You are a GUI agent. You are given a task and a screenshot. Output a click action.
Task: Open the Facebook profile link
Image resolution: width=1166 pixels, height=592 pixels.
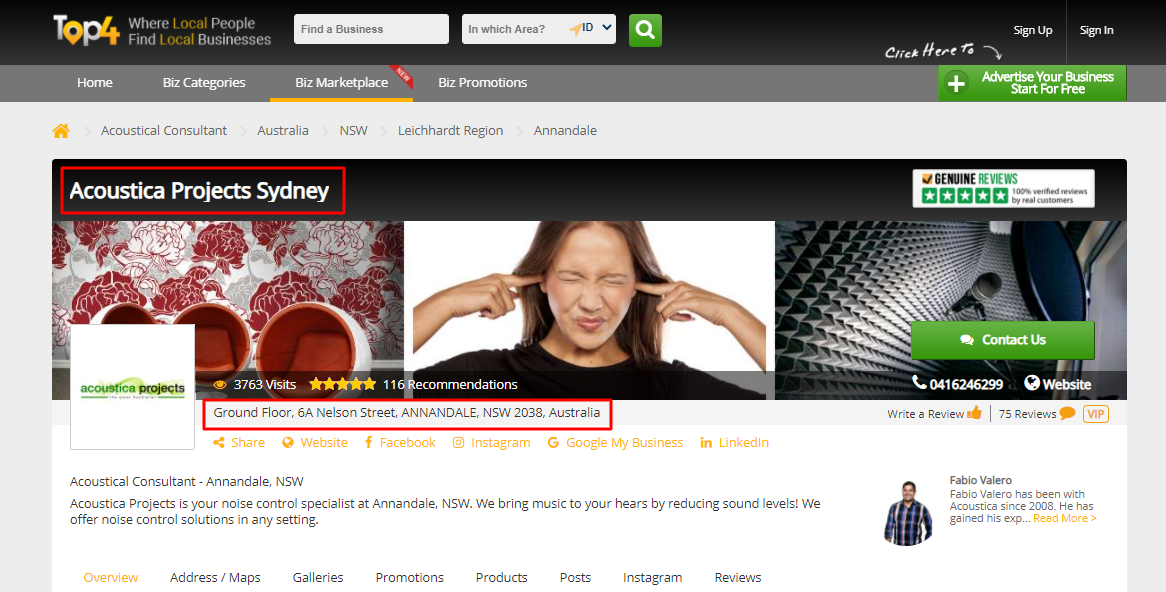coord(400,442)
